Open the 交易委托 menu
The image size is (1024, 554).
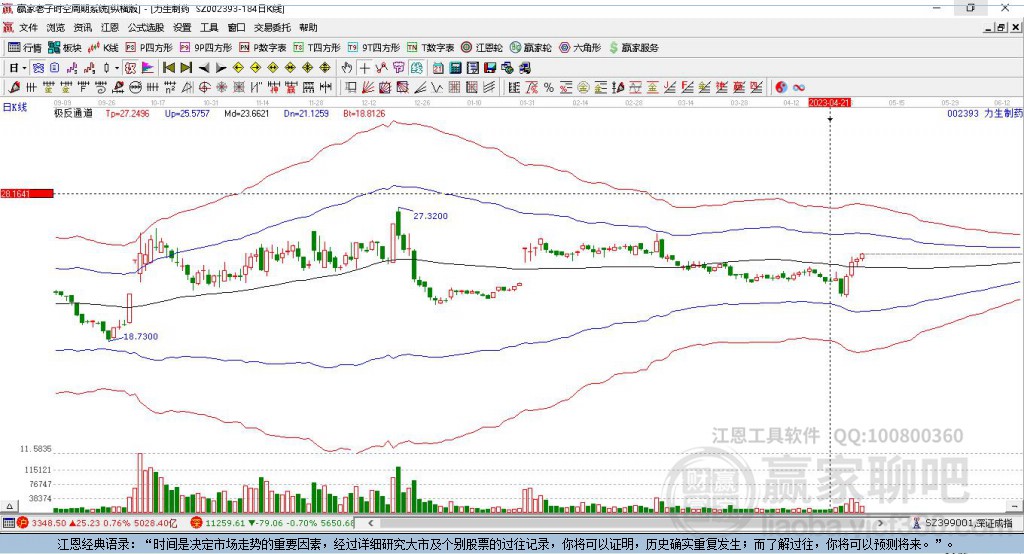coord(272,27)
